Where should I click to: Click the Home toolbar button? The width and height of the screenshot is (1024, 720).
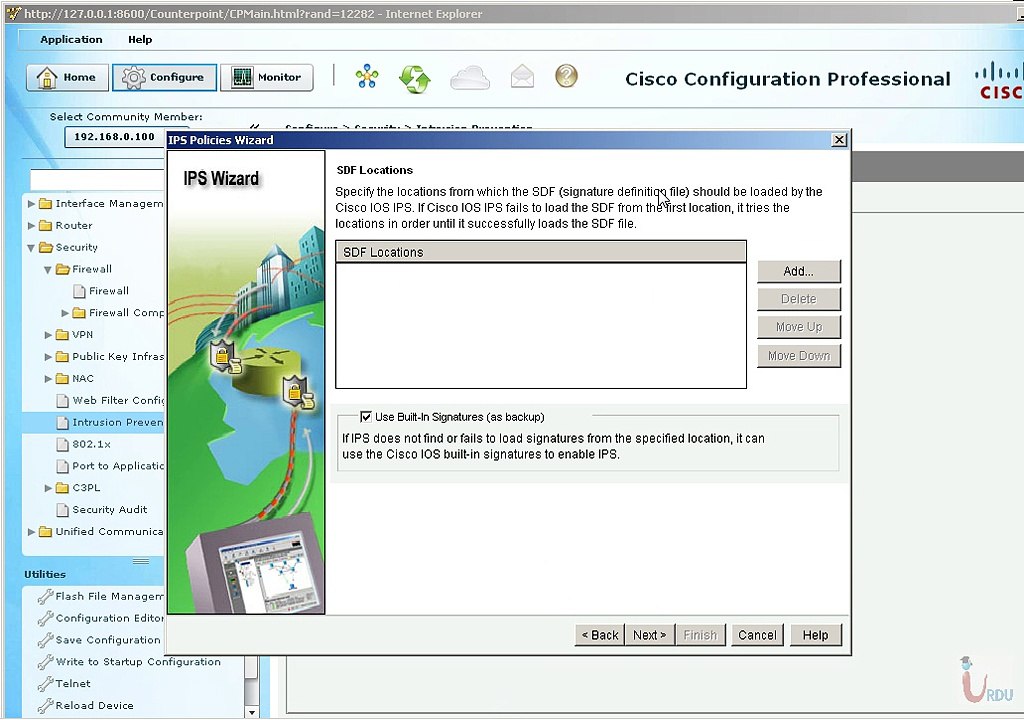coord(67,77)
